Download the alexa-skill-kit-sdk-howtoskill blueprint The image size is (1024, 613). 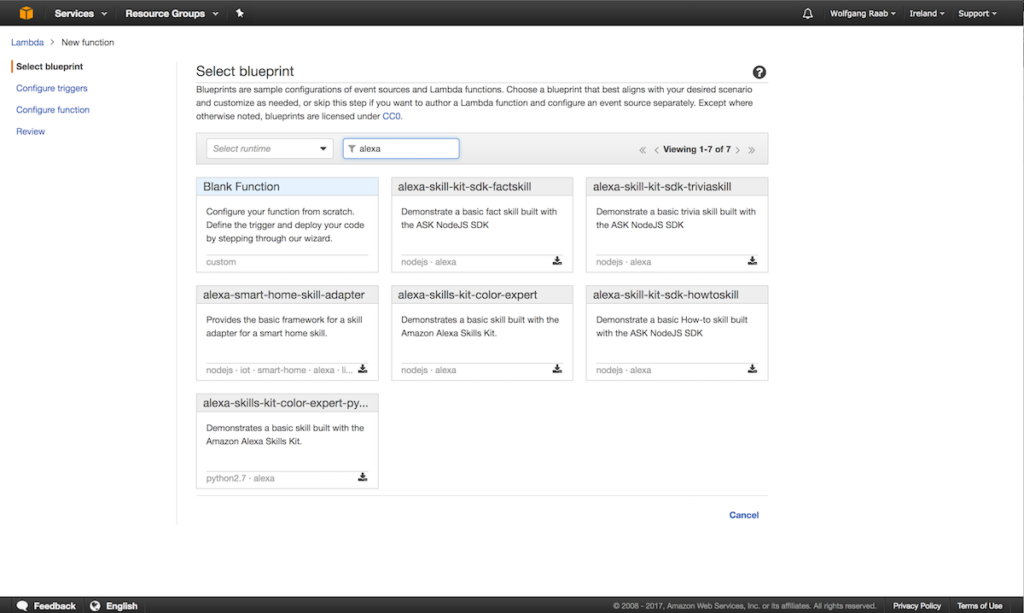(752, 369)
